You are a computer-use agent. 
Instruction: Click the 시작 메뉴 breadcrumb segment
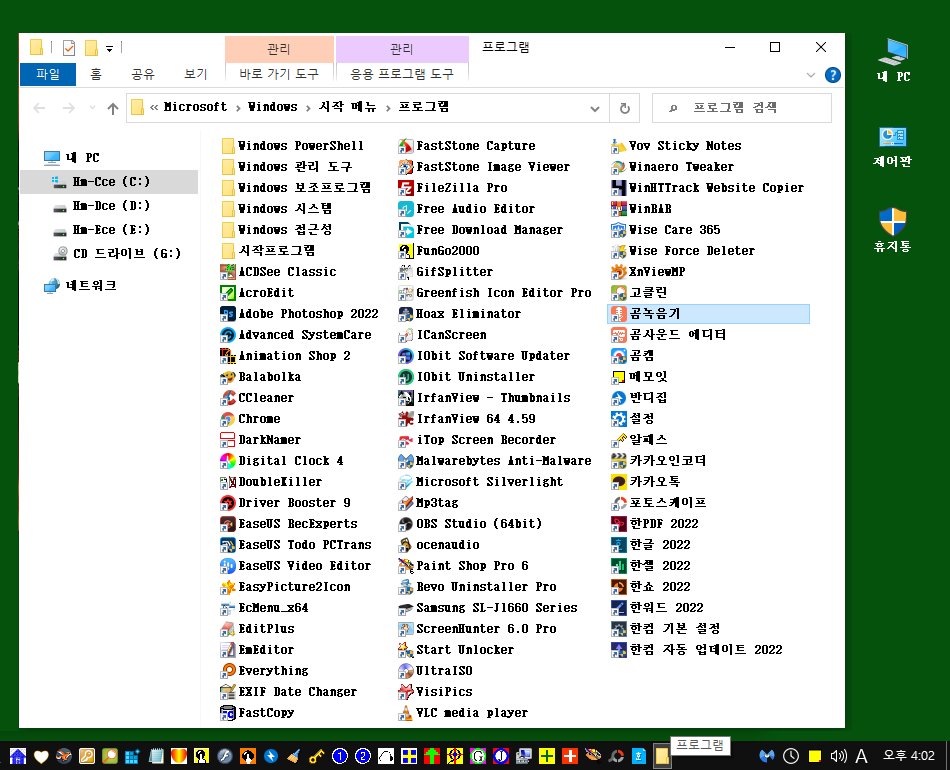pyautogui.click(x=347, y=107)
